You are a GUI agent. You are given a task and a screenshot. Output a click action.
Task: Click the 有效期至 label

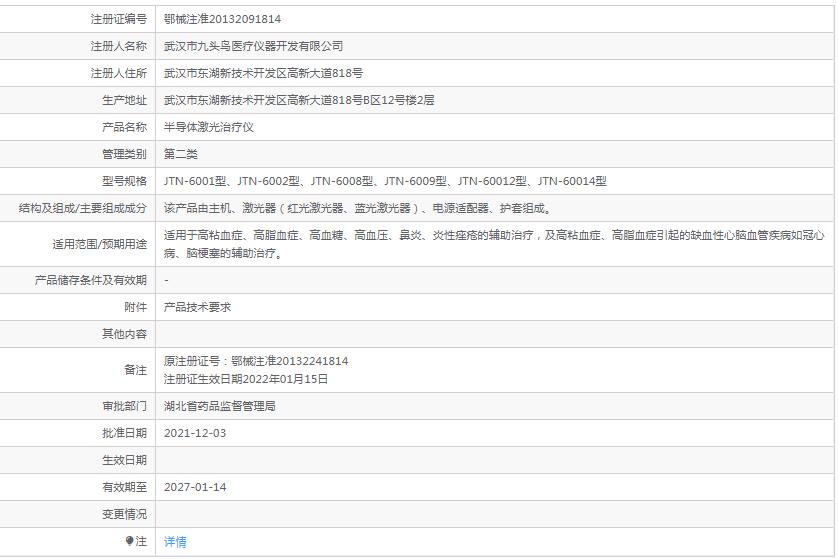pos(125,487)
